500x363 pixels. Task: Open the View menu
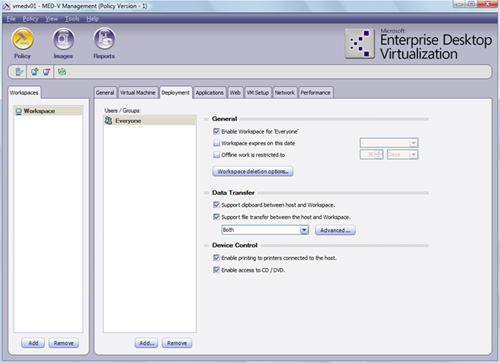tap(52, 19)
